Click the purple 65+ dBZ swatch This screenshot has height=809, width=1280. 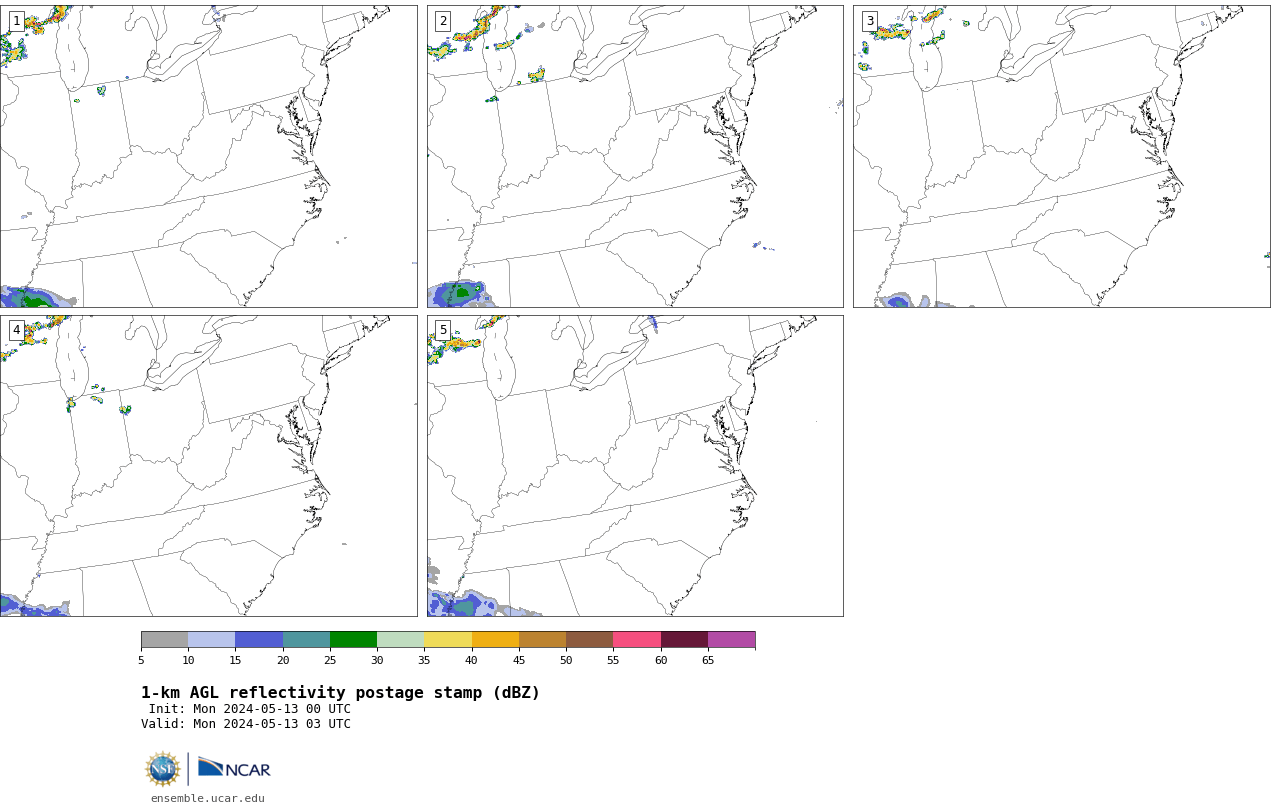(731, 640)
